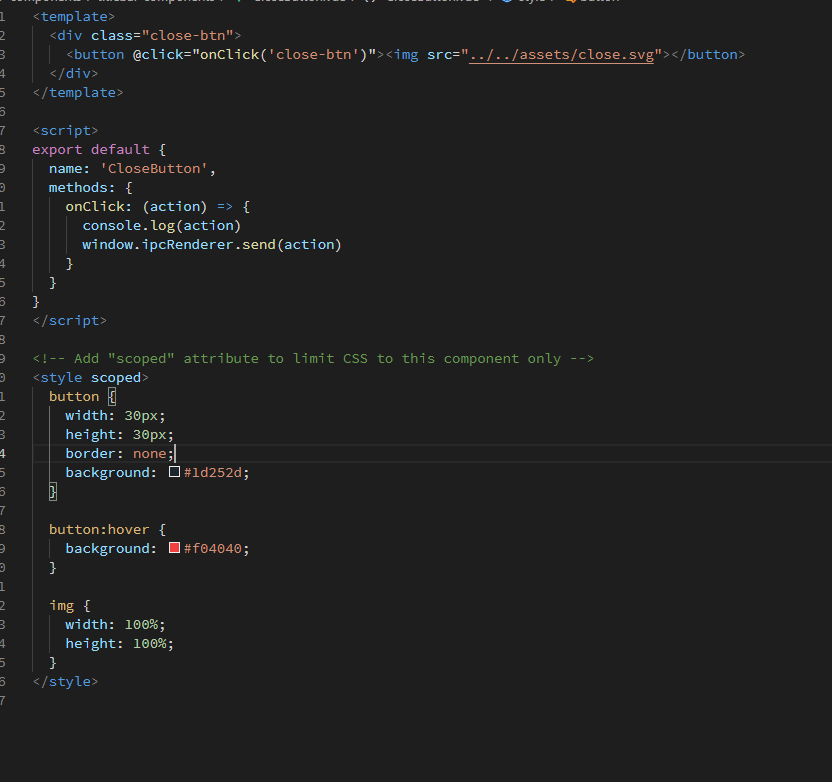The height and width of the screenshot is (782, 832).
Task: Open the CloseButton.vue breadcrumb entry
Action: click(310, 3)
